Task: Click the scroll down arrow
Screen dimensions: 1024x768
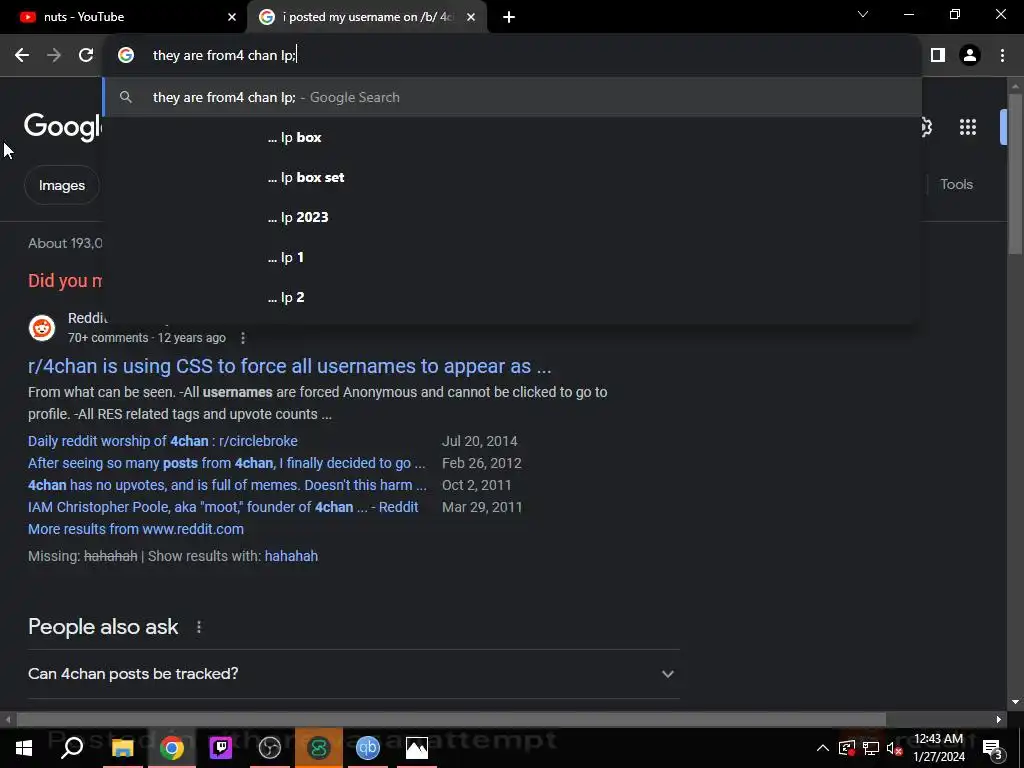Action: pos(1015,703)
